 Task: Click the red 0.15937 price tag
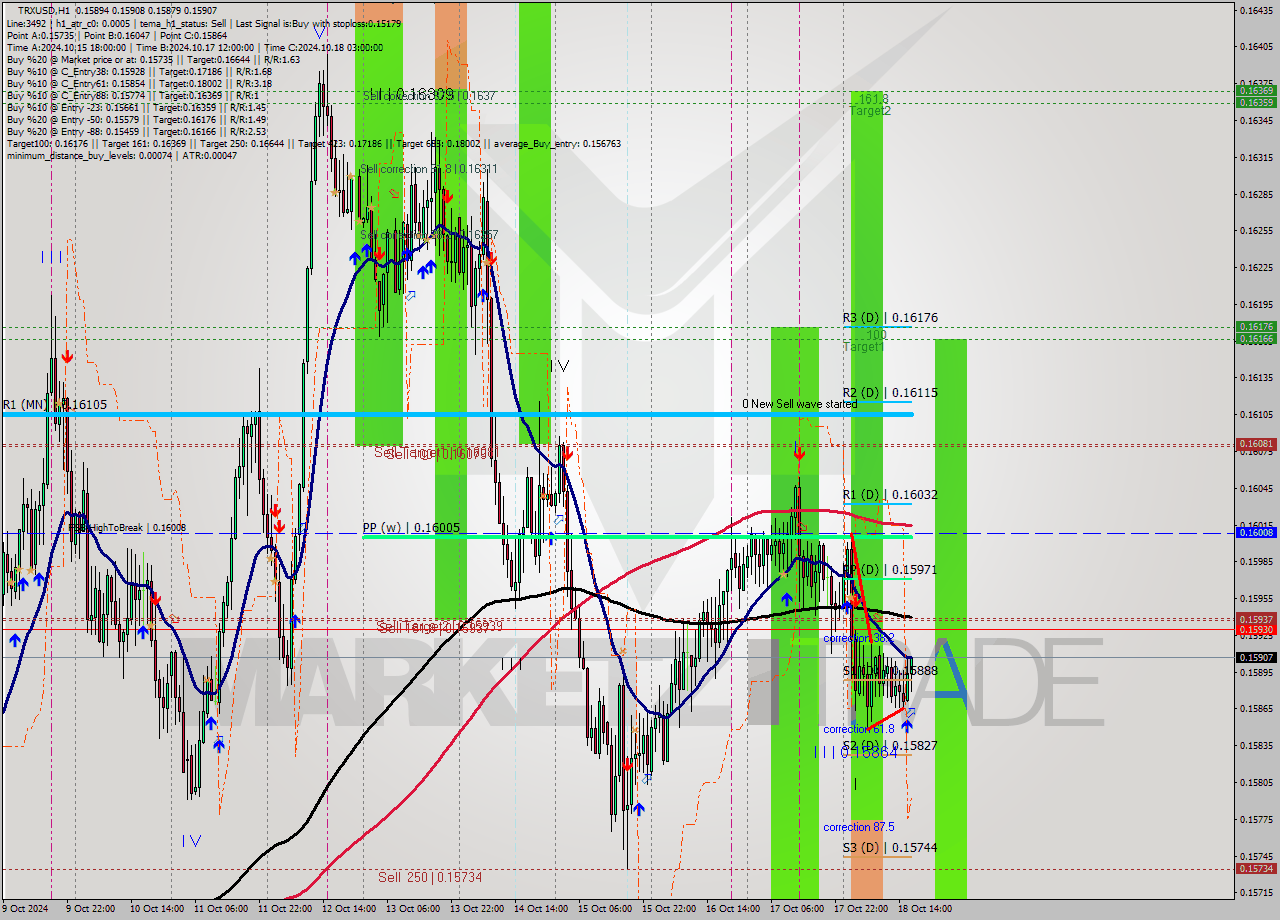(1256, 620)
